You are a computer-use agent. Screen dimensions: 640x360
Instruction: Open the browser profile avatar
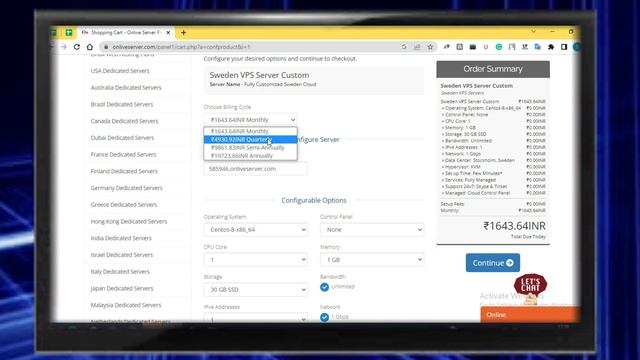[x=577, y=47]
